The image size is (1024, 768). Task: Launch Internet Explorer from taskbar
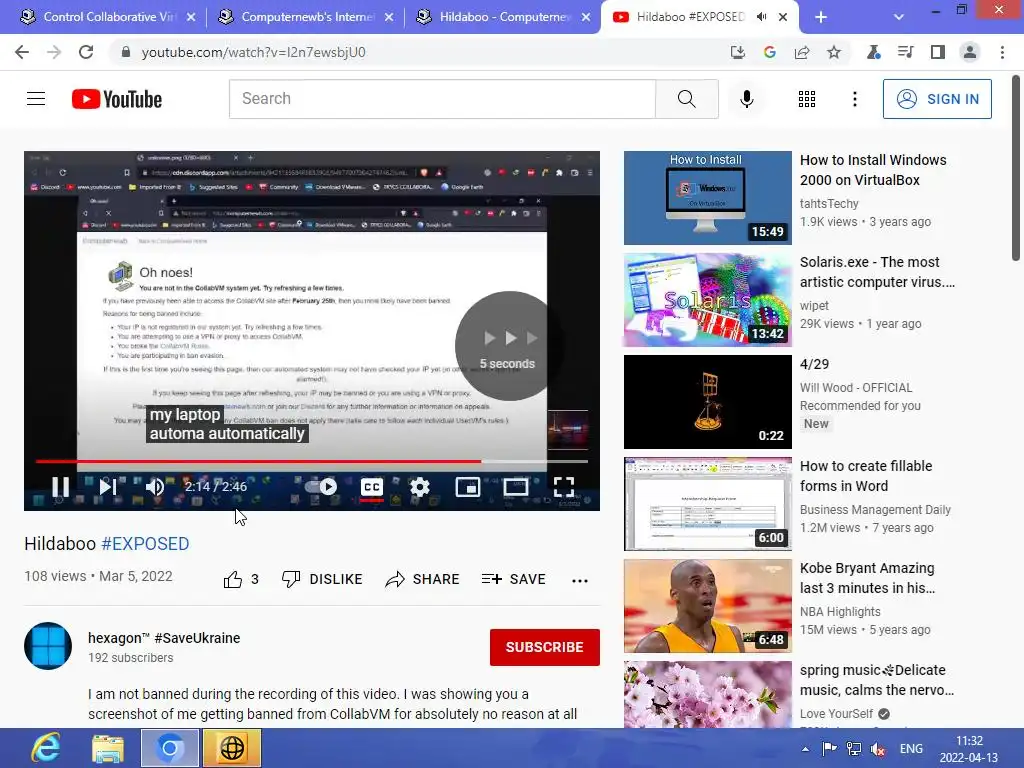[47, 748]
